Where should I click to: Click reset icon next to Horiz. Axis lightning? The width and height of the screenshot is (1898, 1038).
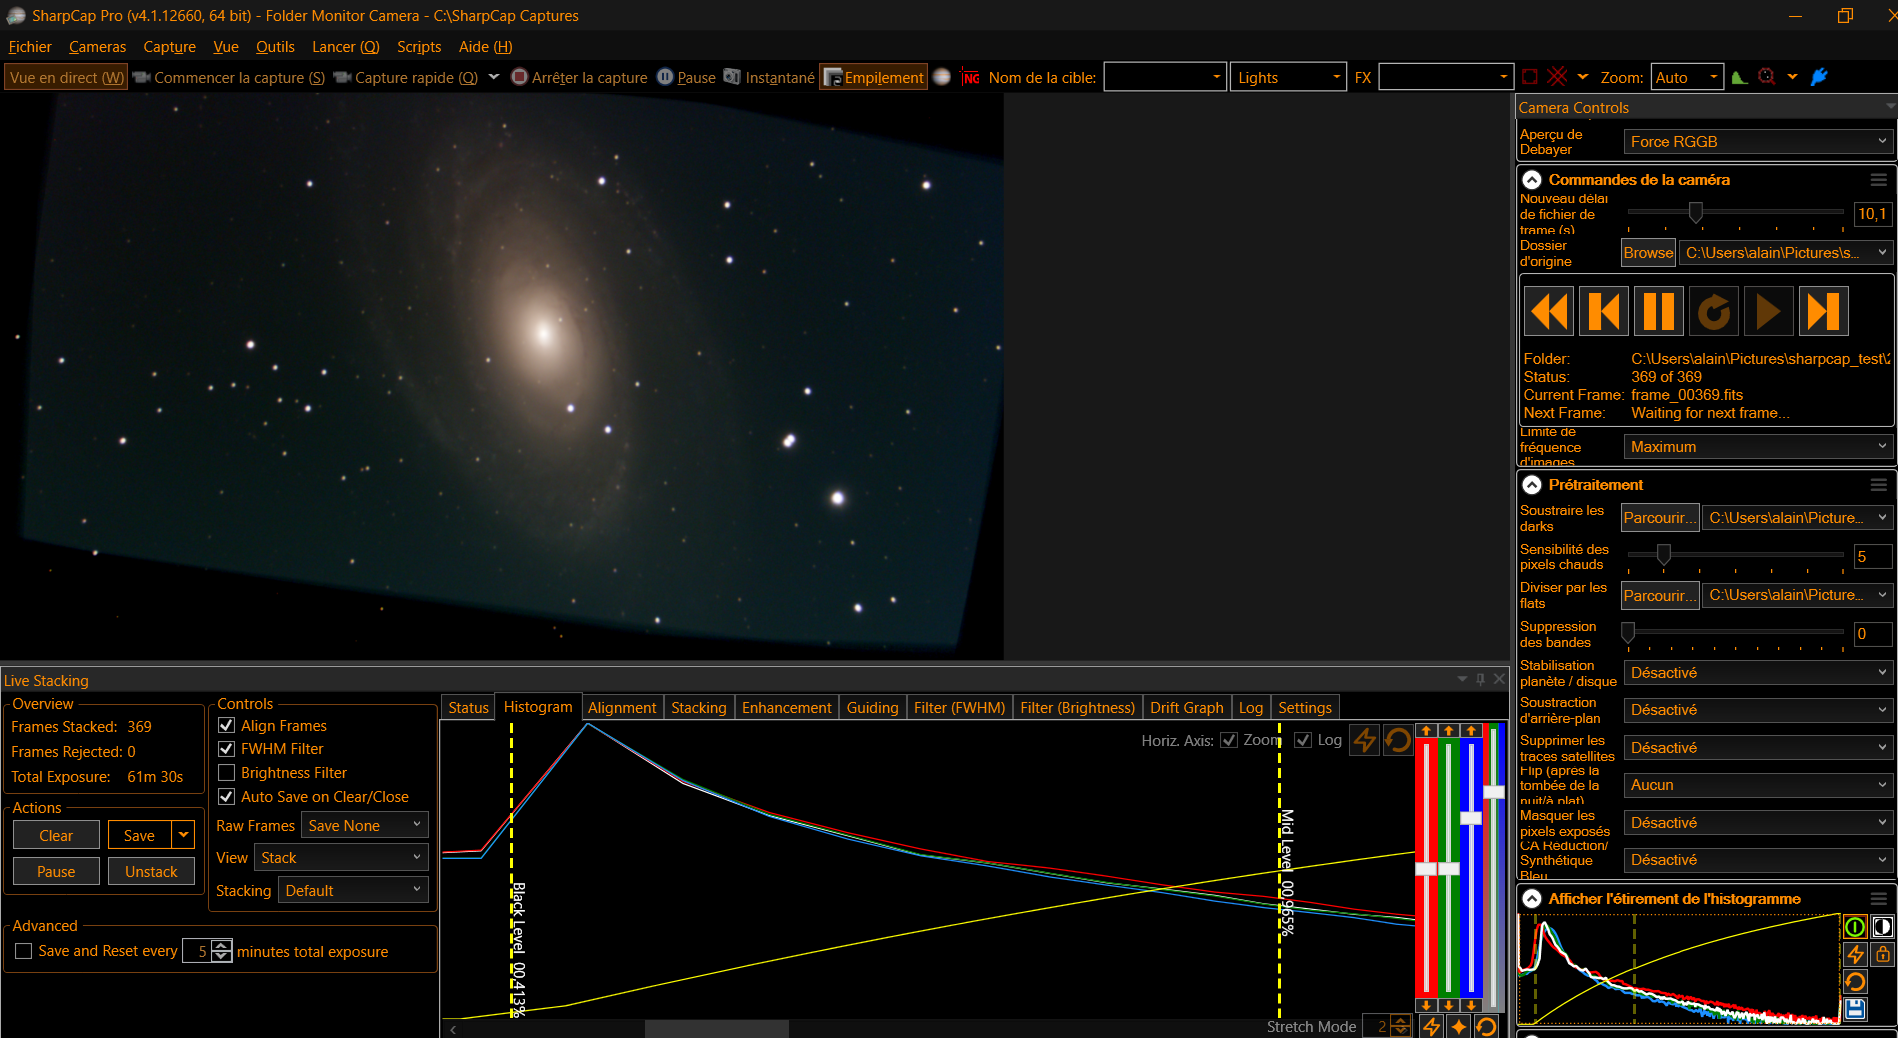[1399, 740]
